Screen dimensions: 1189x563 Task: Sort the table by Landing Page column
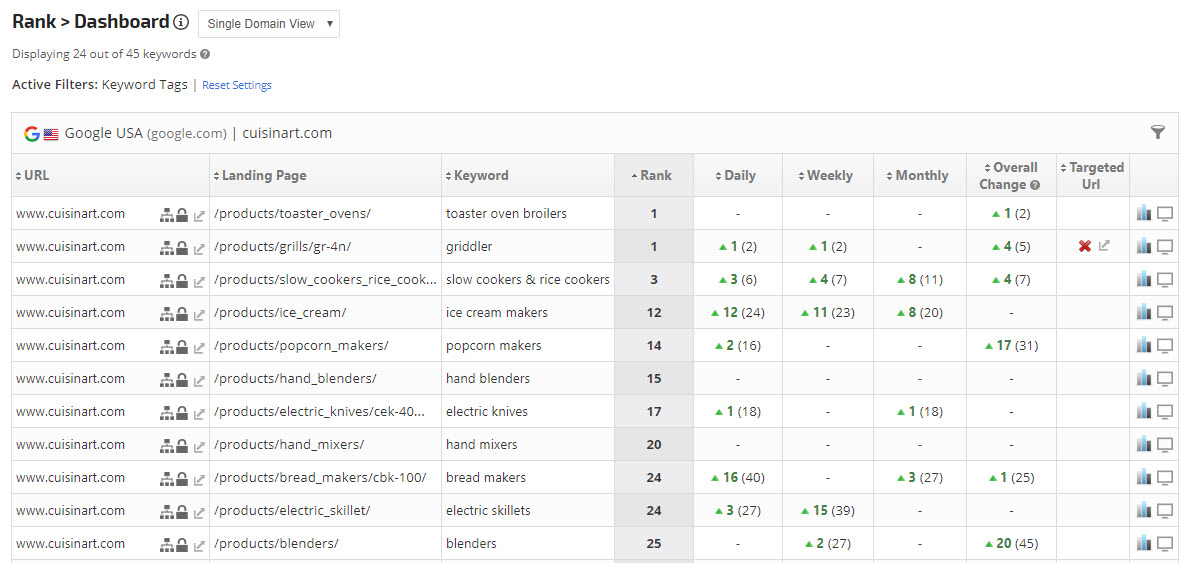pos(260,175)
